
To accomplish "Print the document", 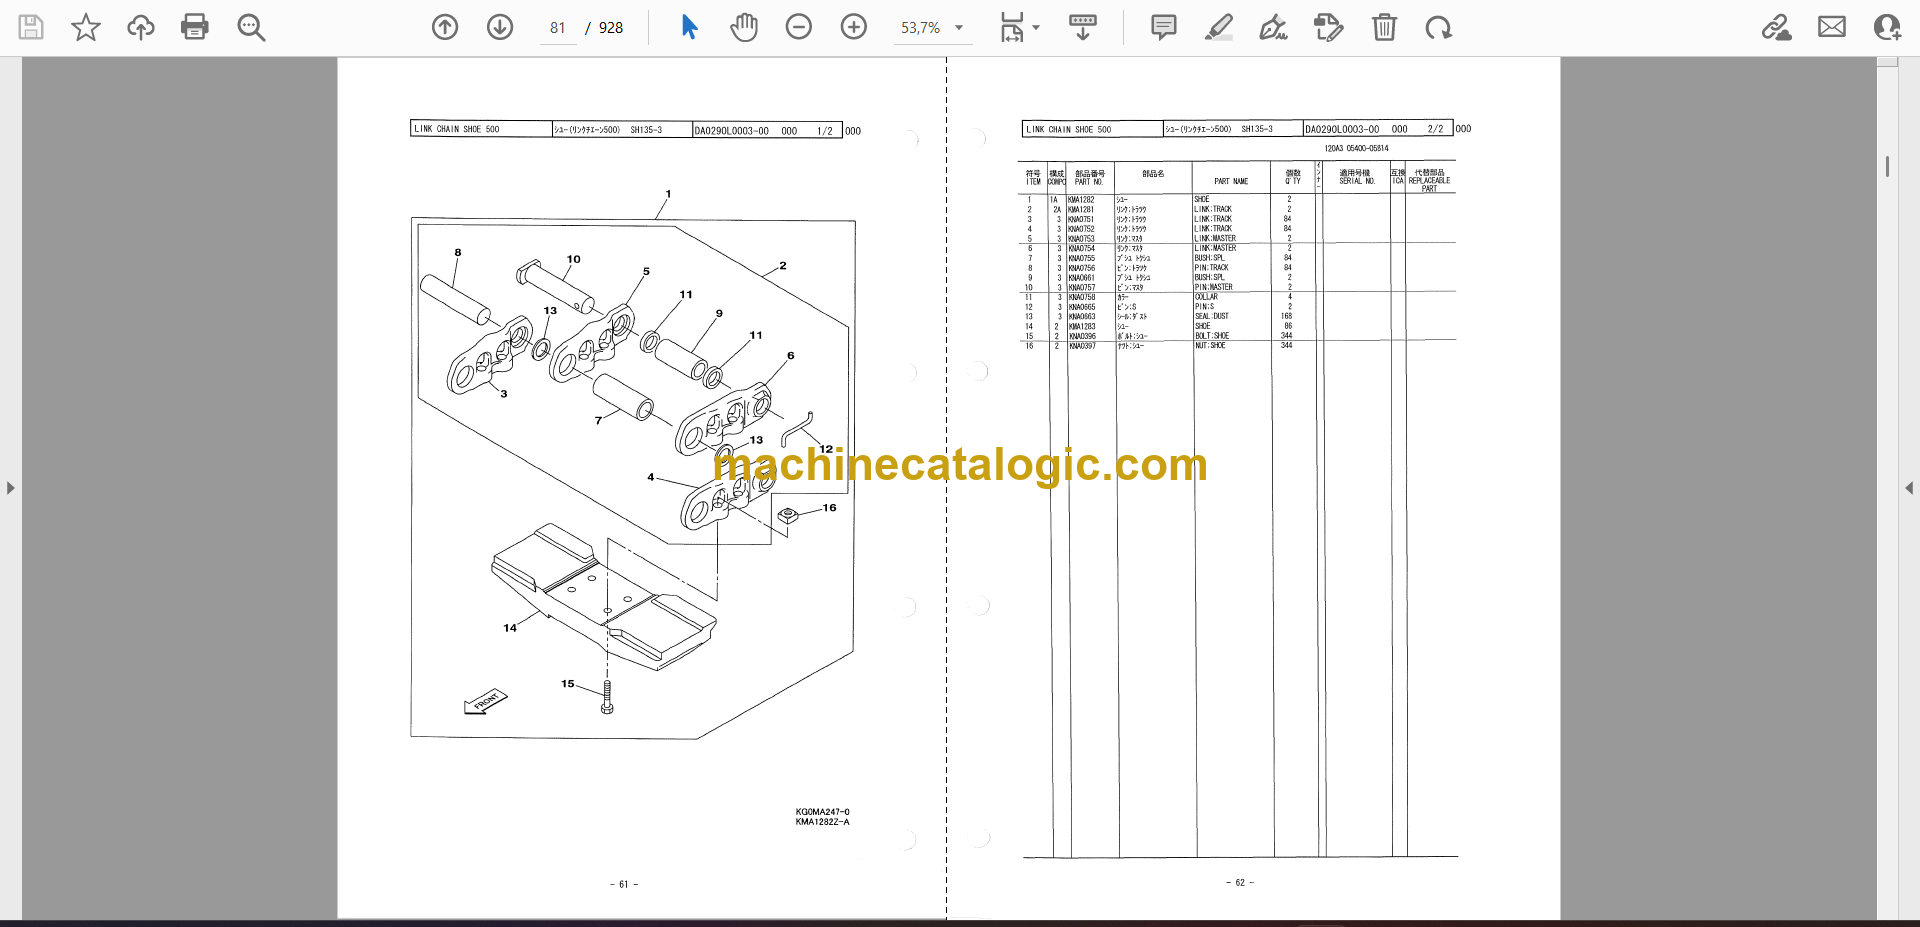I will (x=195, y=27).
